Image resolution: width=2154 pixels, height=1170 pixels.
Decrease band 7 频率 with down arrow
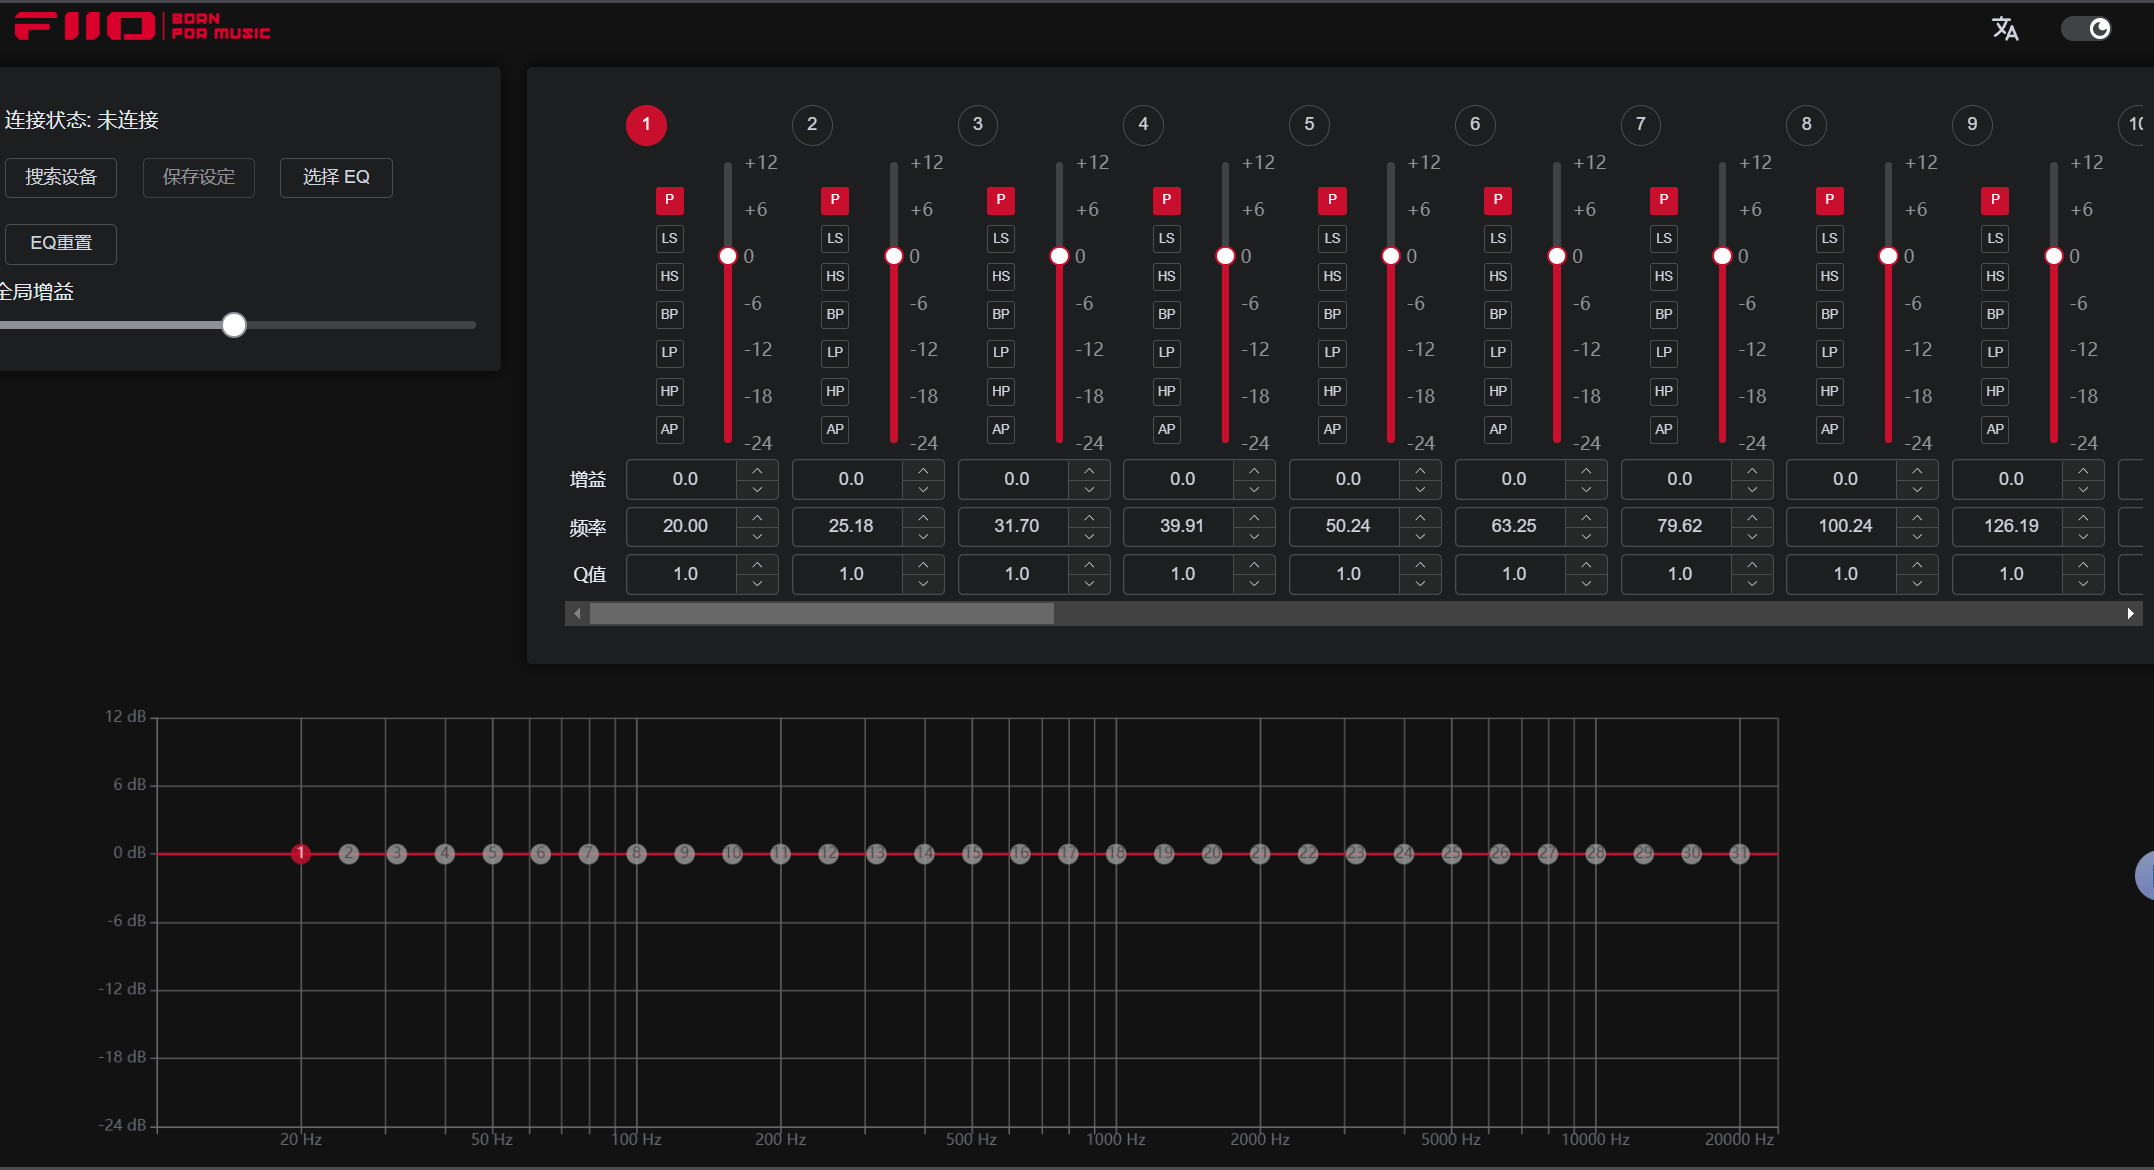point(1752,536)
